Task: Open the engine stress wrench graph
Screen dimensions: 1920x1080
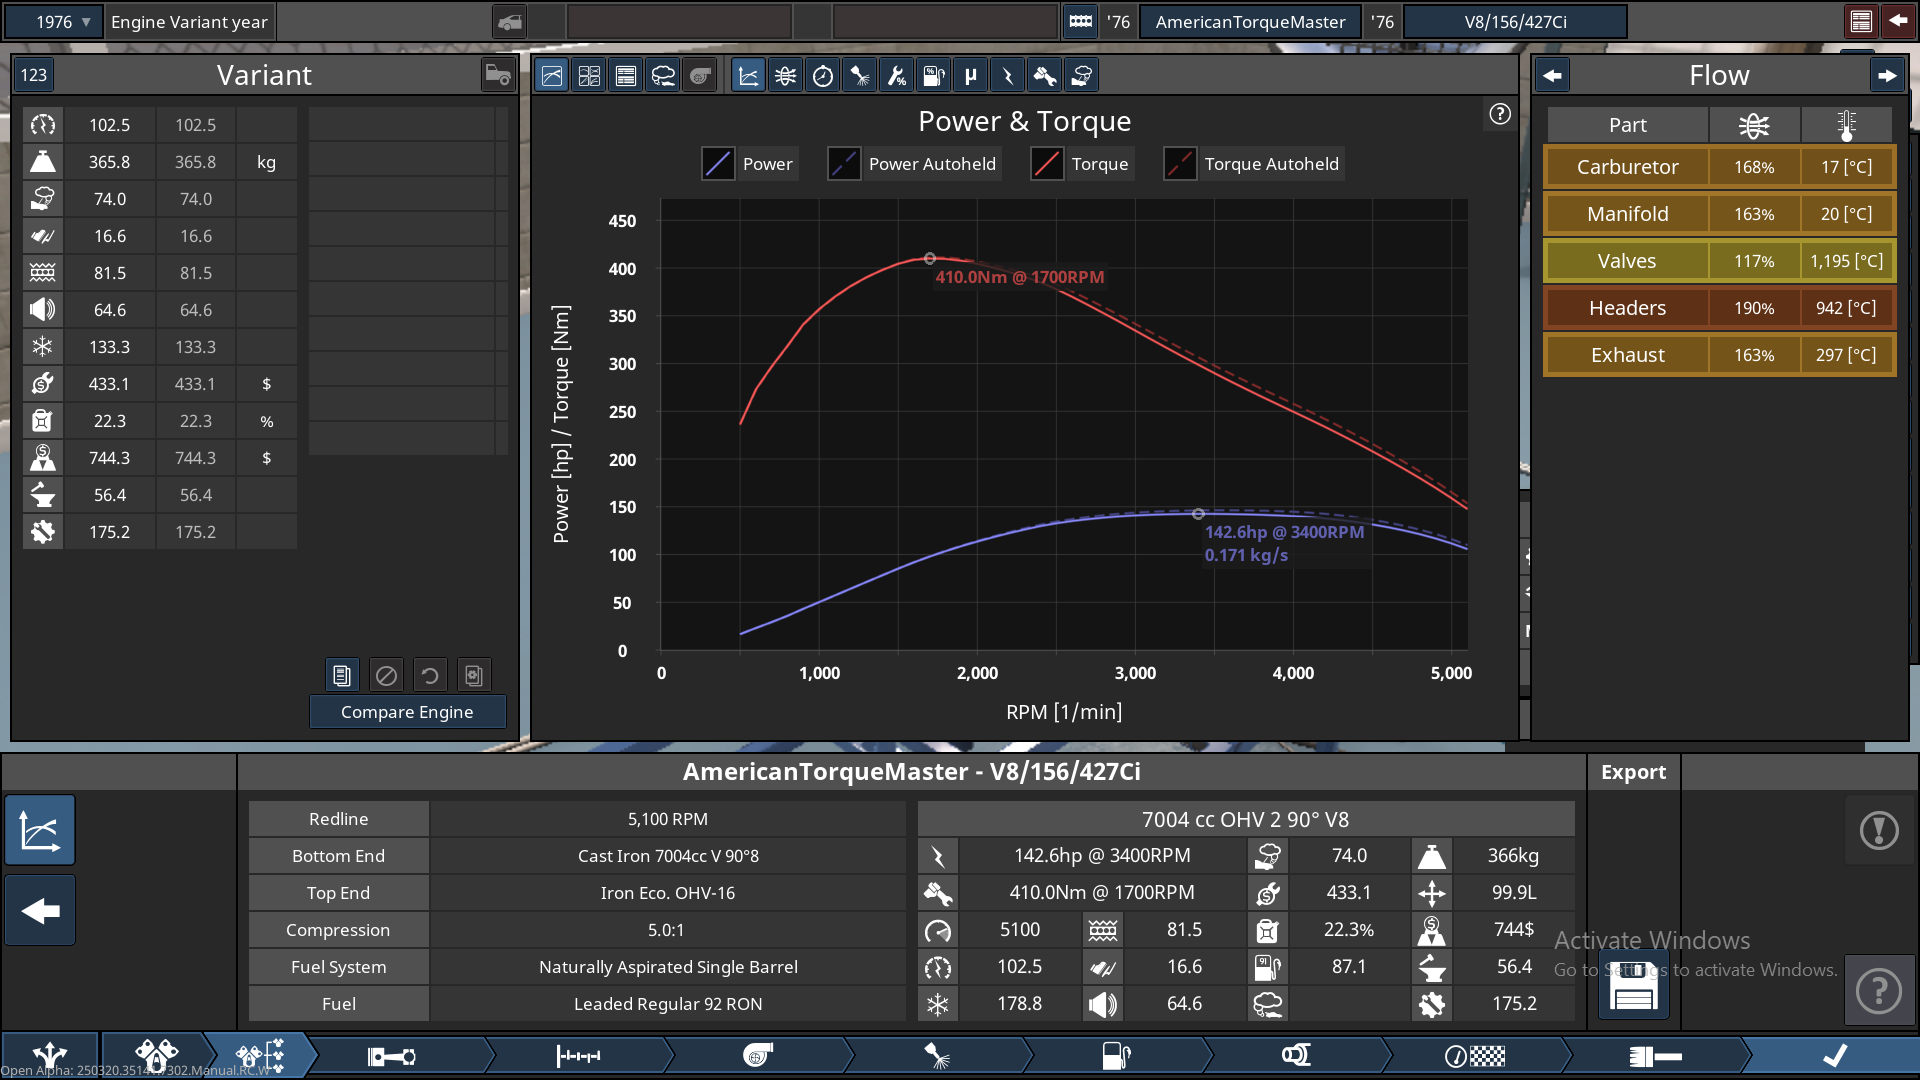Action: (x=1044, y=76)
